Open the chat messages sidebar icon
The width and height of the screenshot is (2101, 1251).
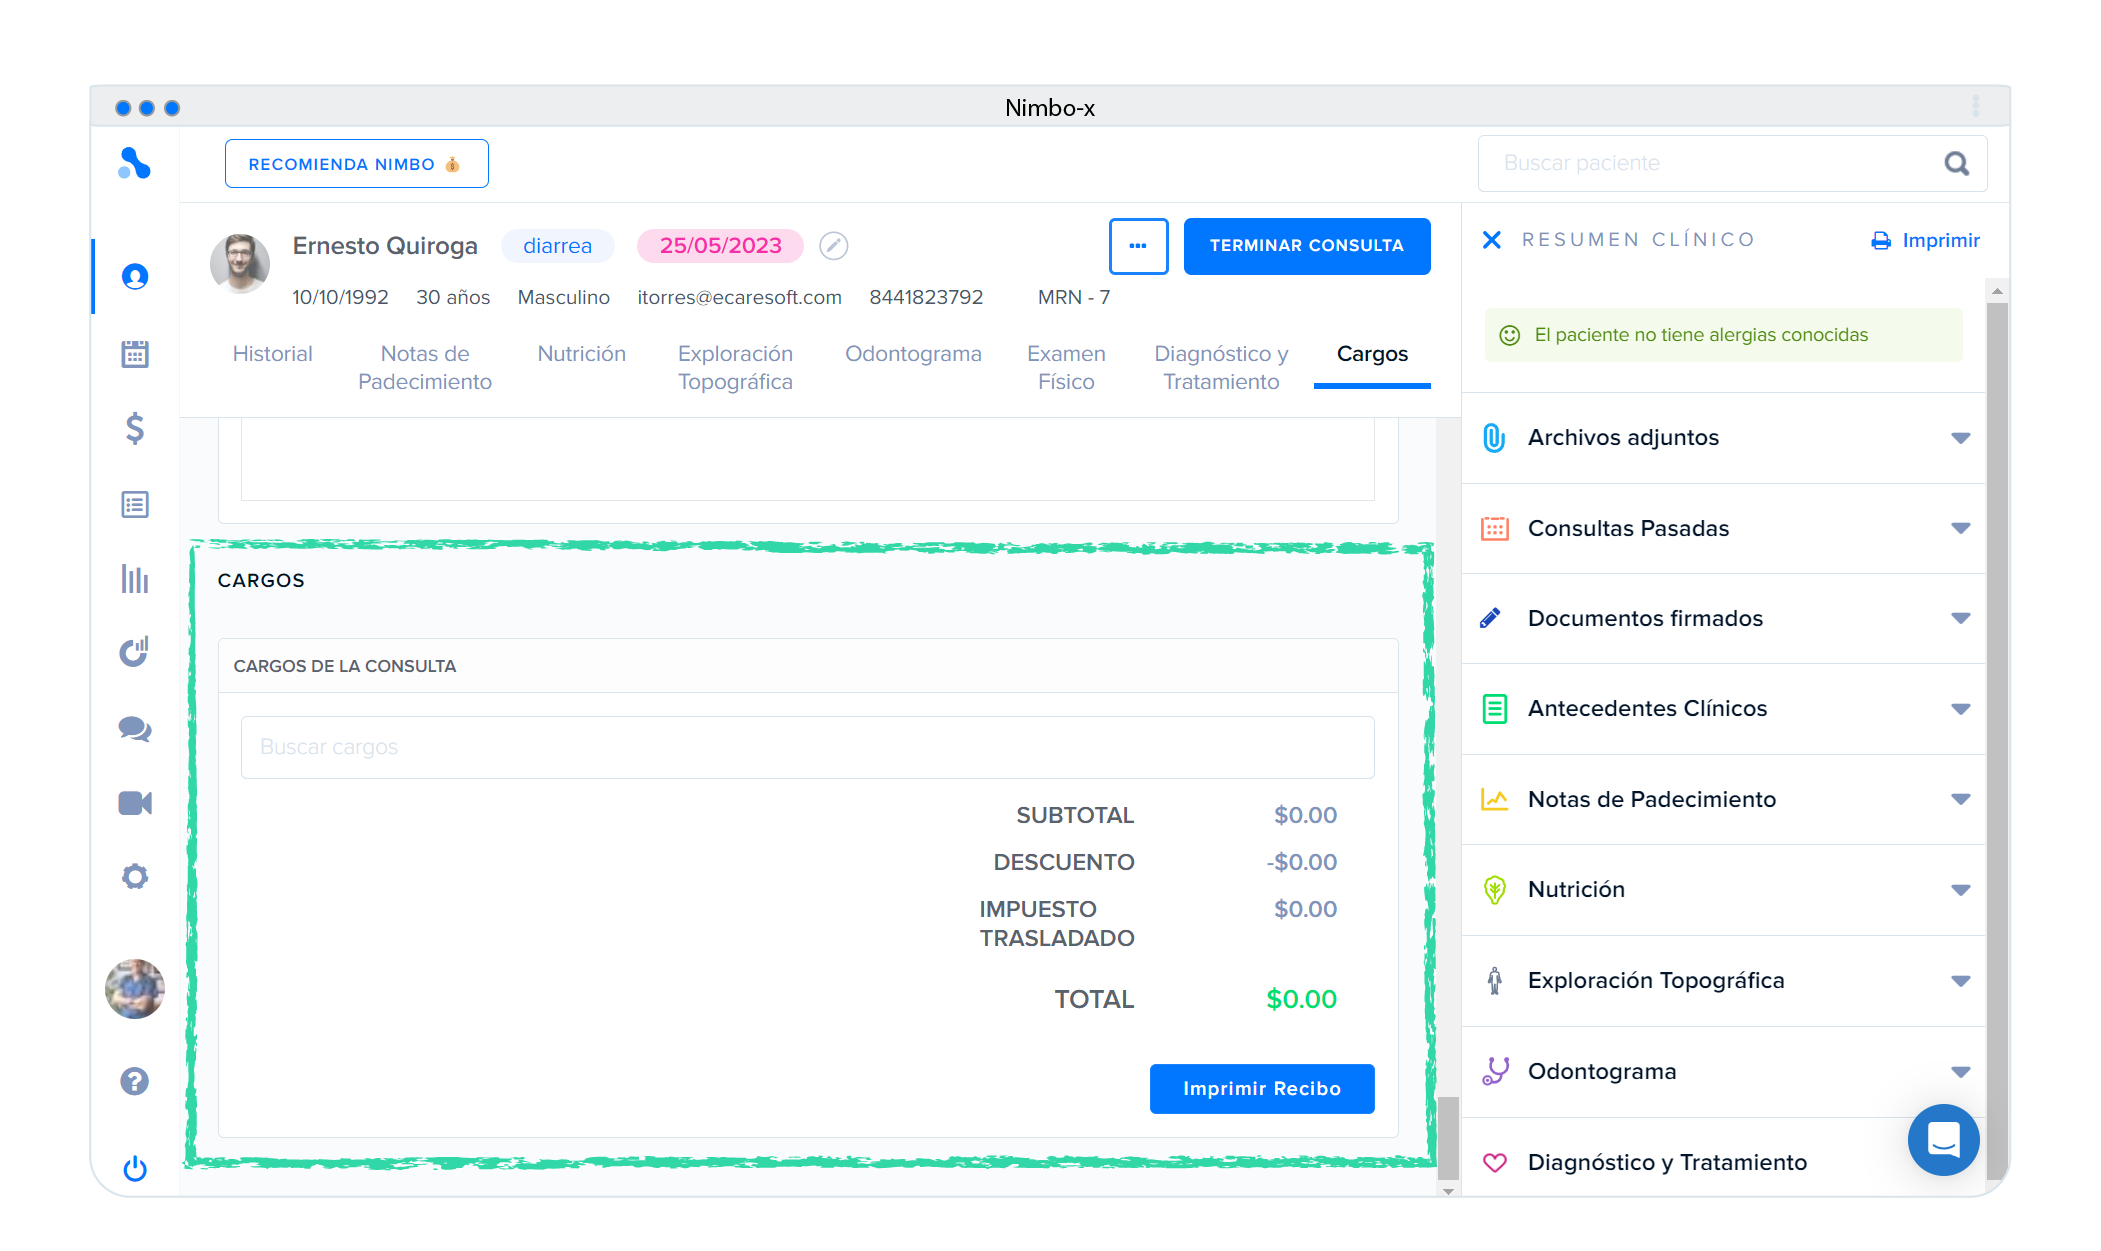tap(135, 729)
